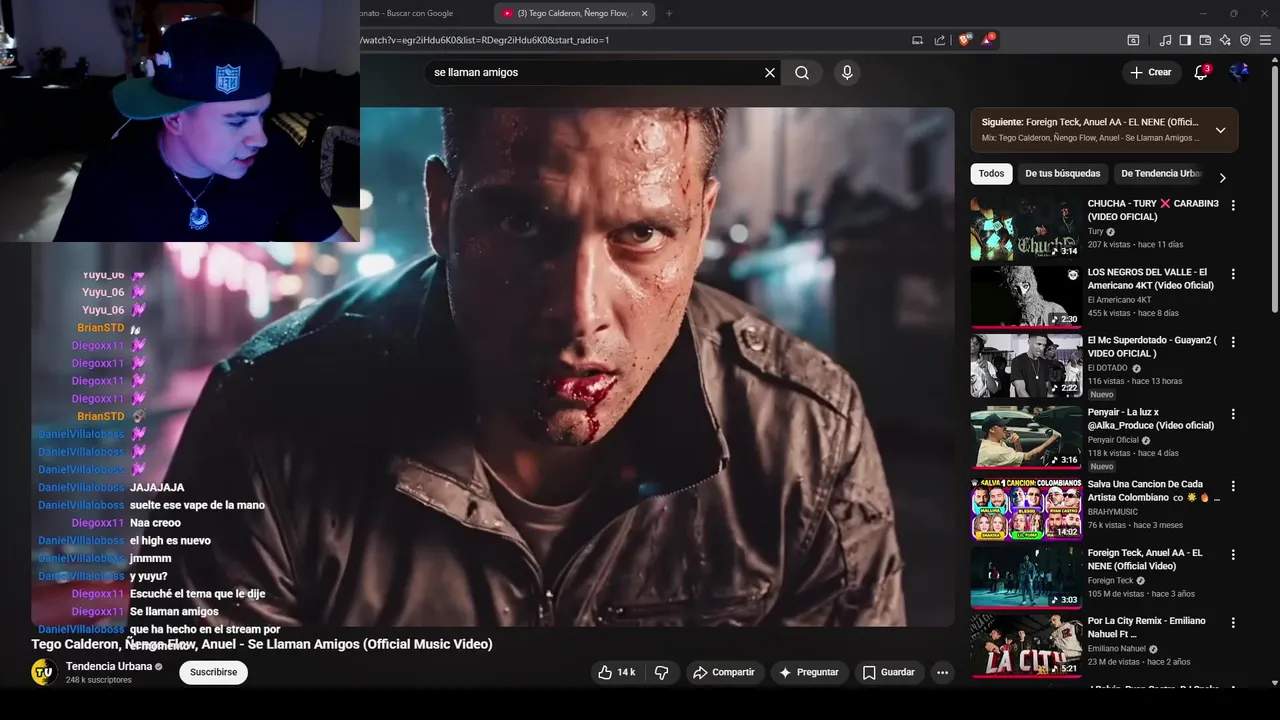This screenshot has width=1280, height=720.
Task: Click the Suscribirse button
Action: tap(213, 673)
